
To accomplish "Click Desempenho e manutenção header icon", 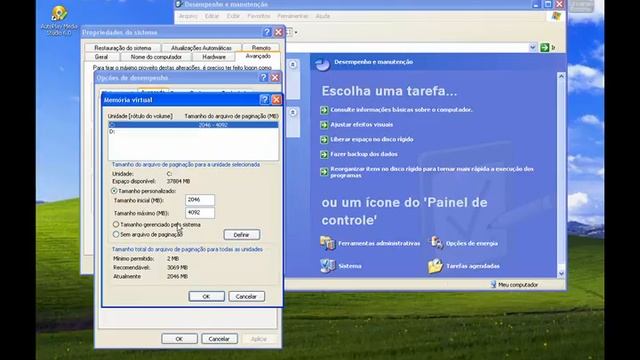I will tap(322, 64).
